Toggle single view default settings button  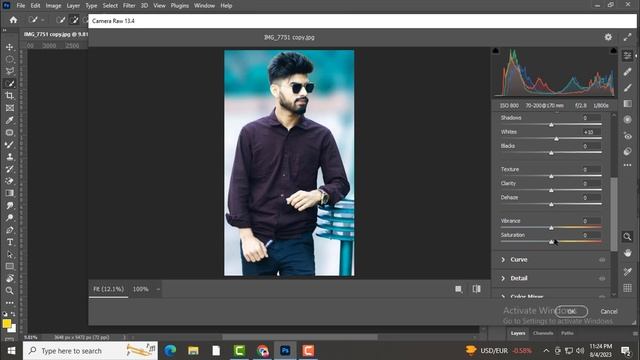[x=458, y=289]
